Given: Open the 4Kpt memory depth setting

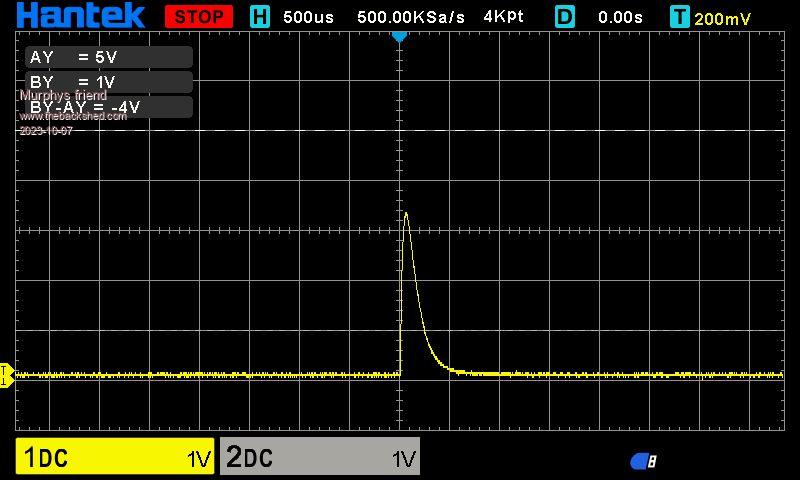Looking at the screenshot, I should (503, 17).
